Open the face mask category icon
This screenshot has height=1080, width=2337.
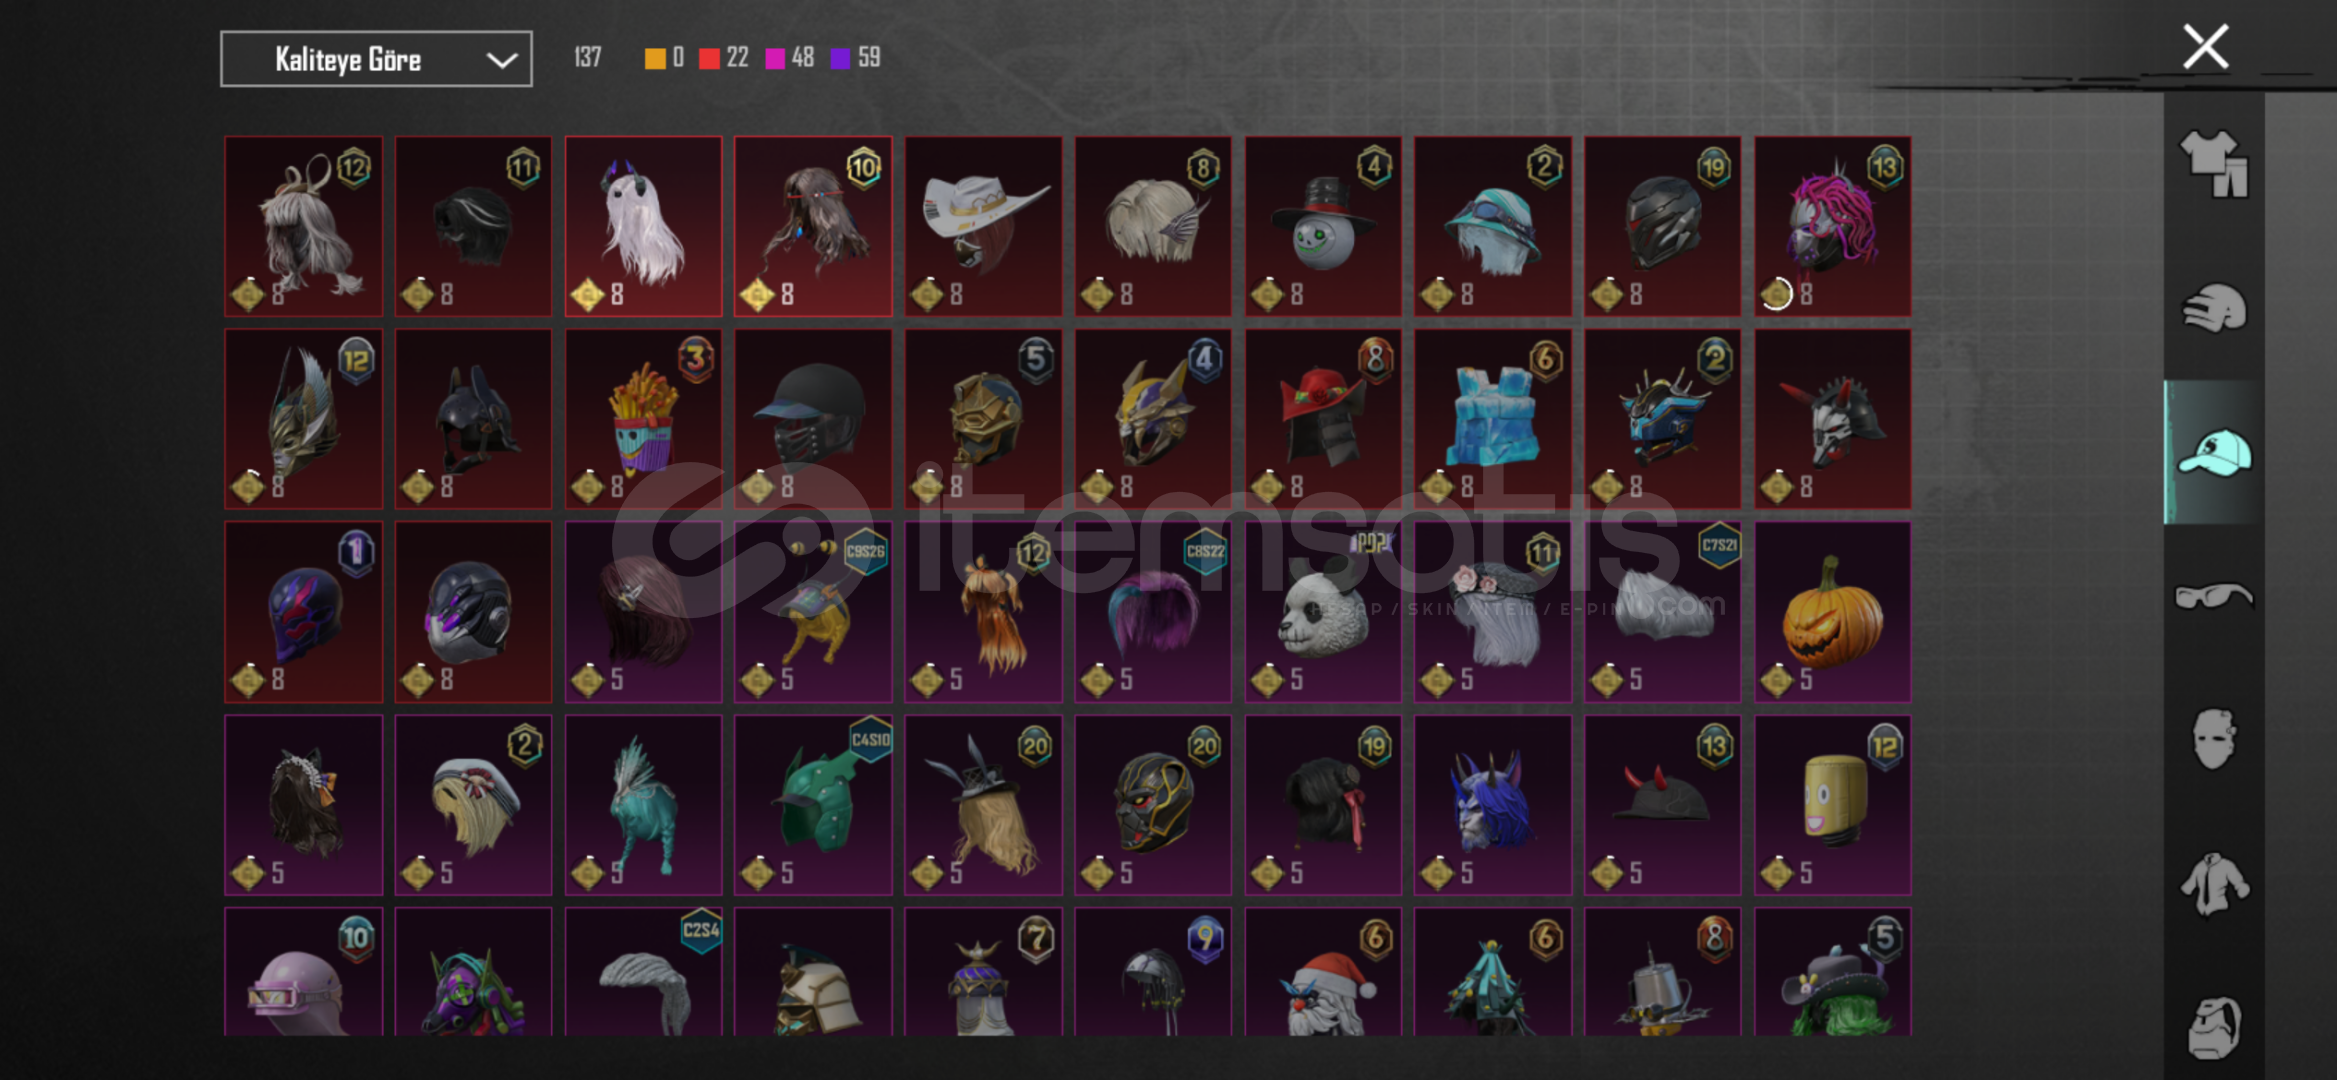pyautogui.click(x=2214, y=739)
